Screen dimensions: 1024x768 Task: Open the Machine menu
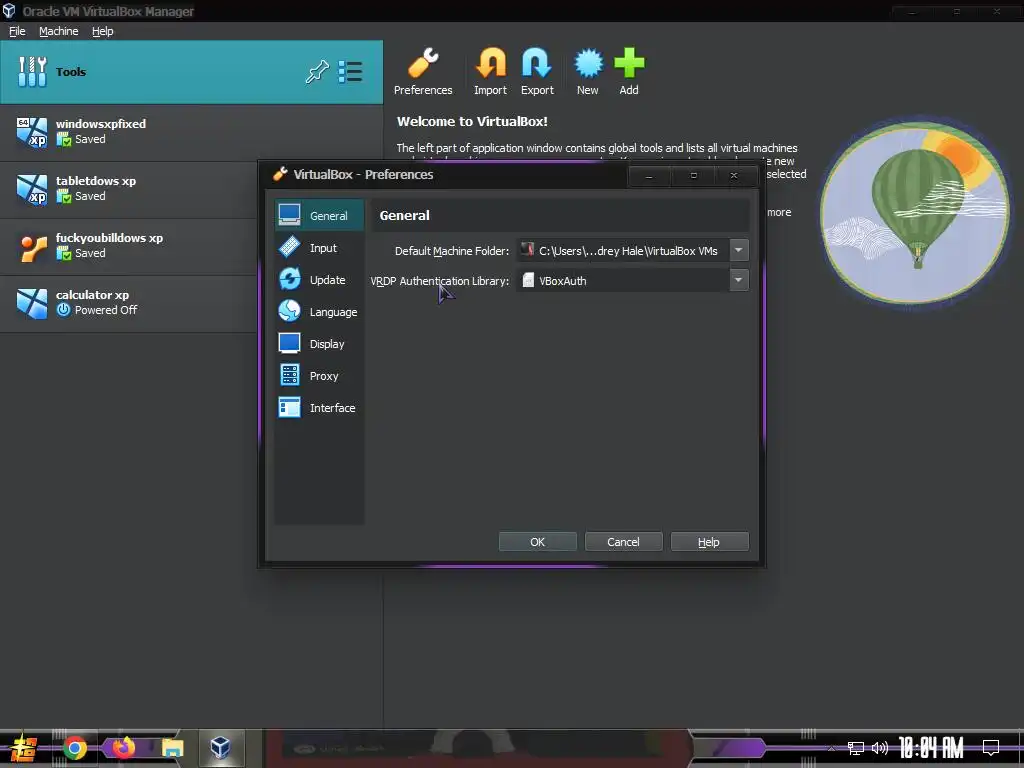tap(58, 31)
